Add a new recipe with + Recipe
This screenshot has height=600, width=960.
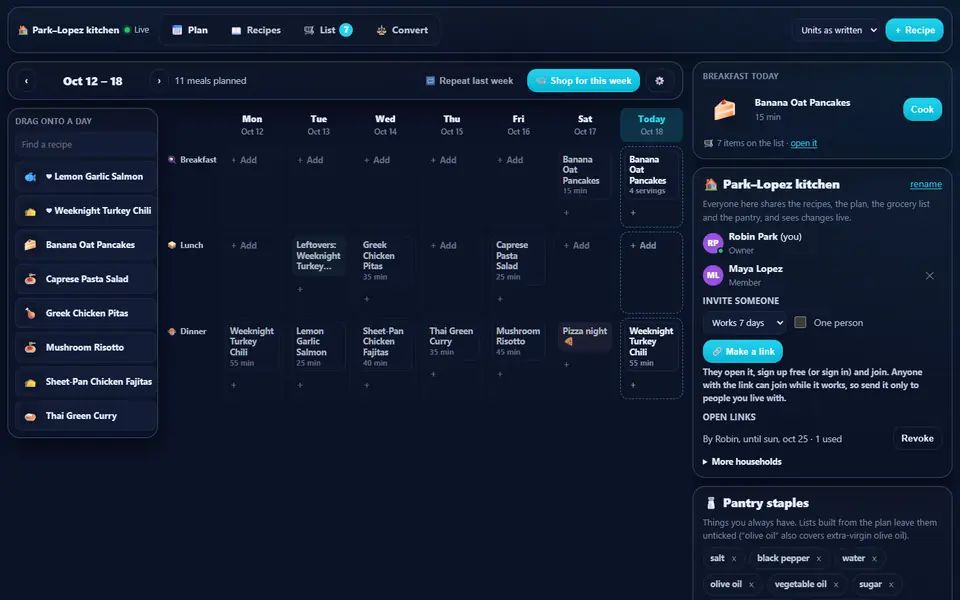click(x=915, y=30)
